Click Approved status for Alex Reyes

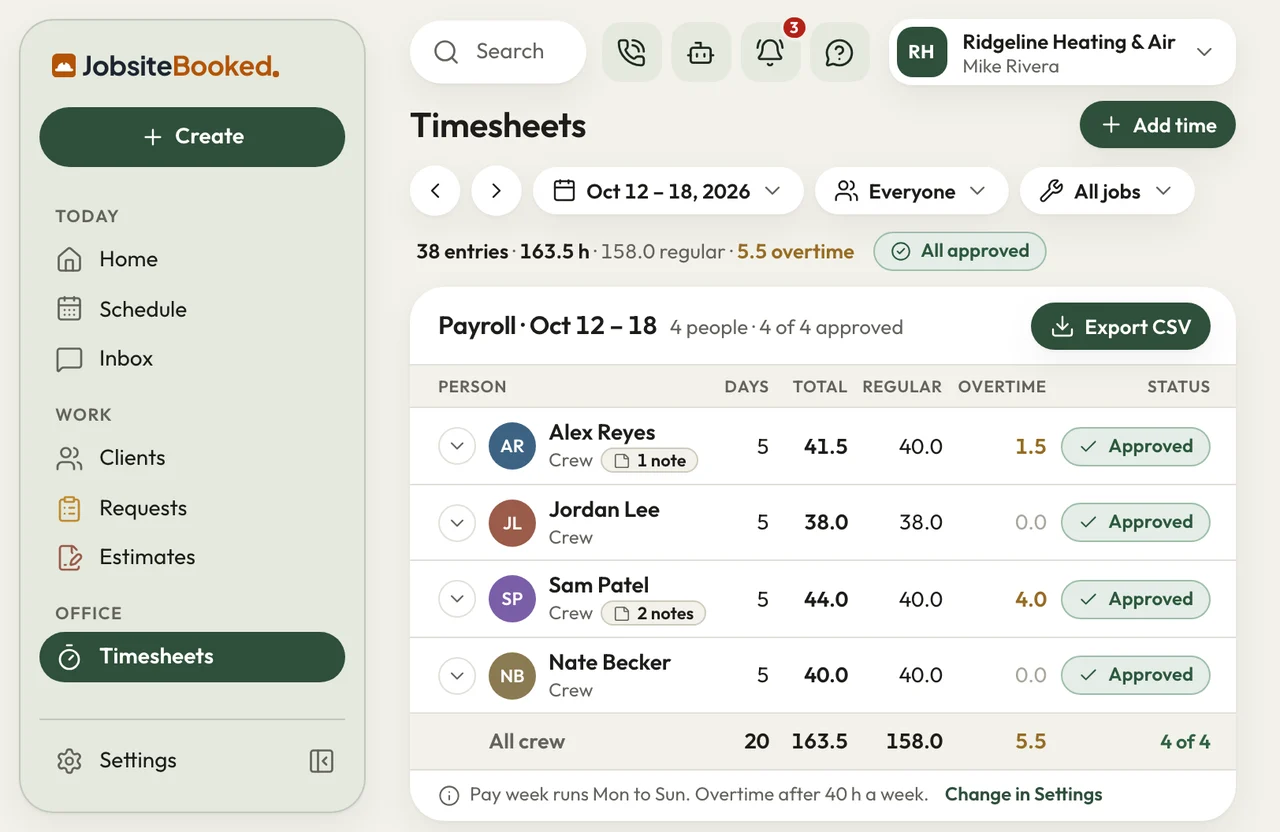pos(1135,446)
